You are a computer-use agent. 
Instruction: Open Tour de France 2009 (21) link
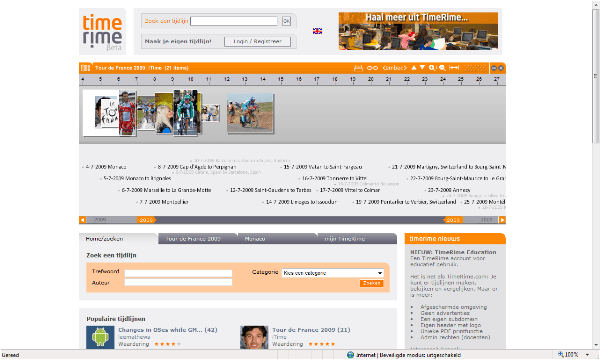[311, 330]
